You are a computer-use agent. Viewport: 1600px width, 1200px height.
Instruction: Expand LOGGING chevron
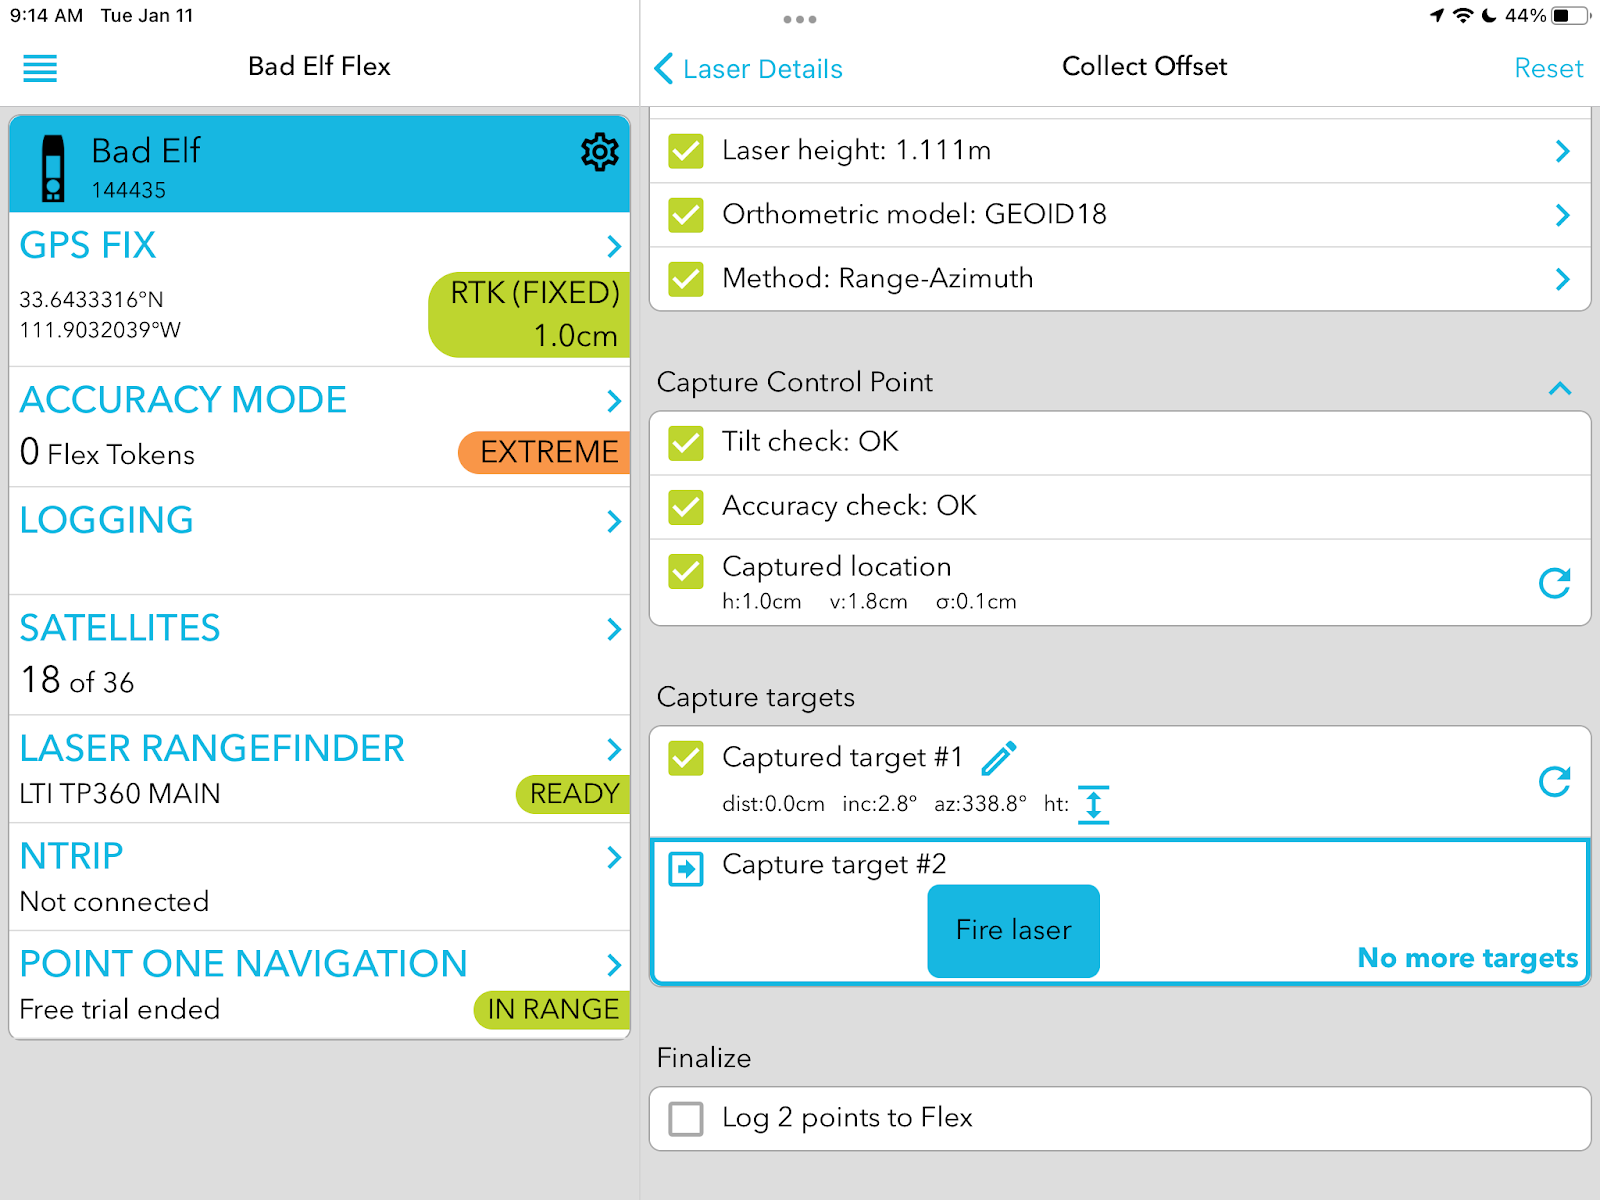coord(614,521)
